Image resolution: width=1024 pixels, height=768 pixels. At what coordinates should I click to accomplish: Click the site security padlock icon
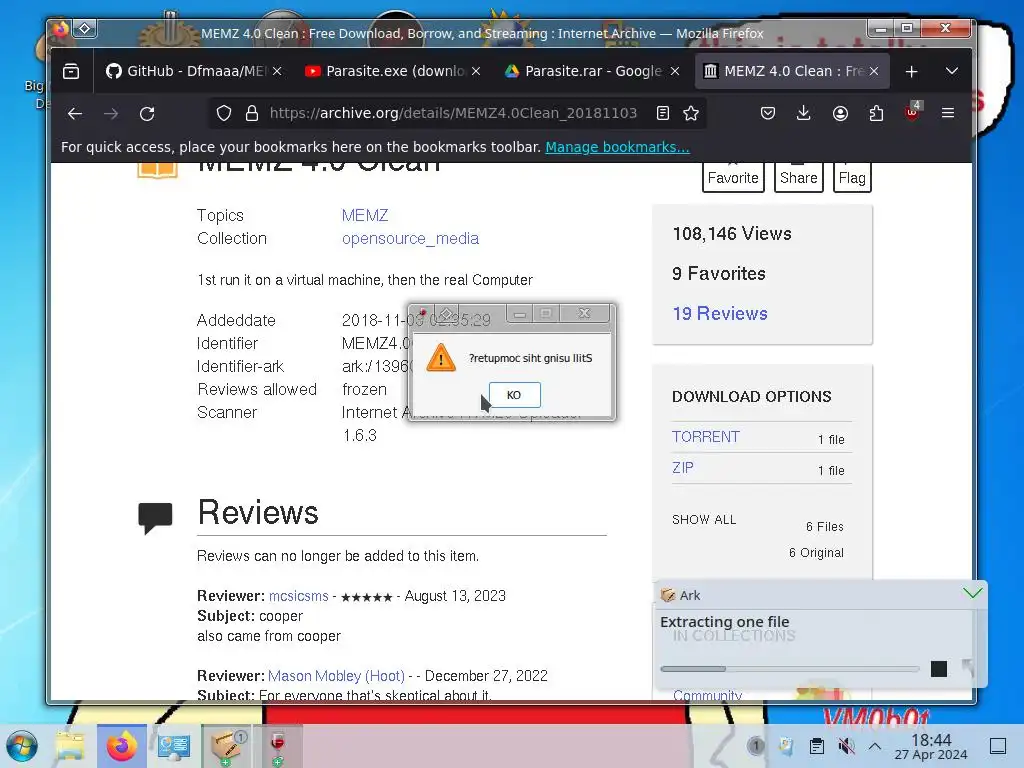[x=252, y=114]
